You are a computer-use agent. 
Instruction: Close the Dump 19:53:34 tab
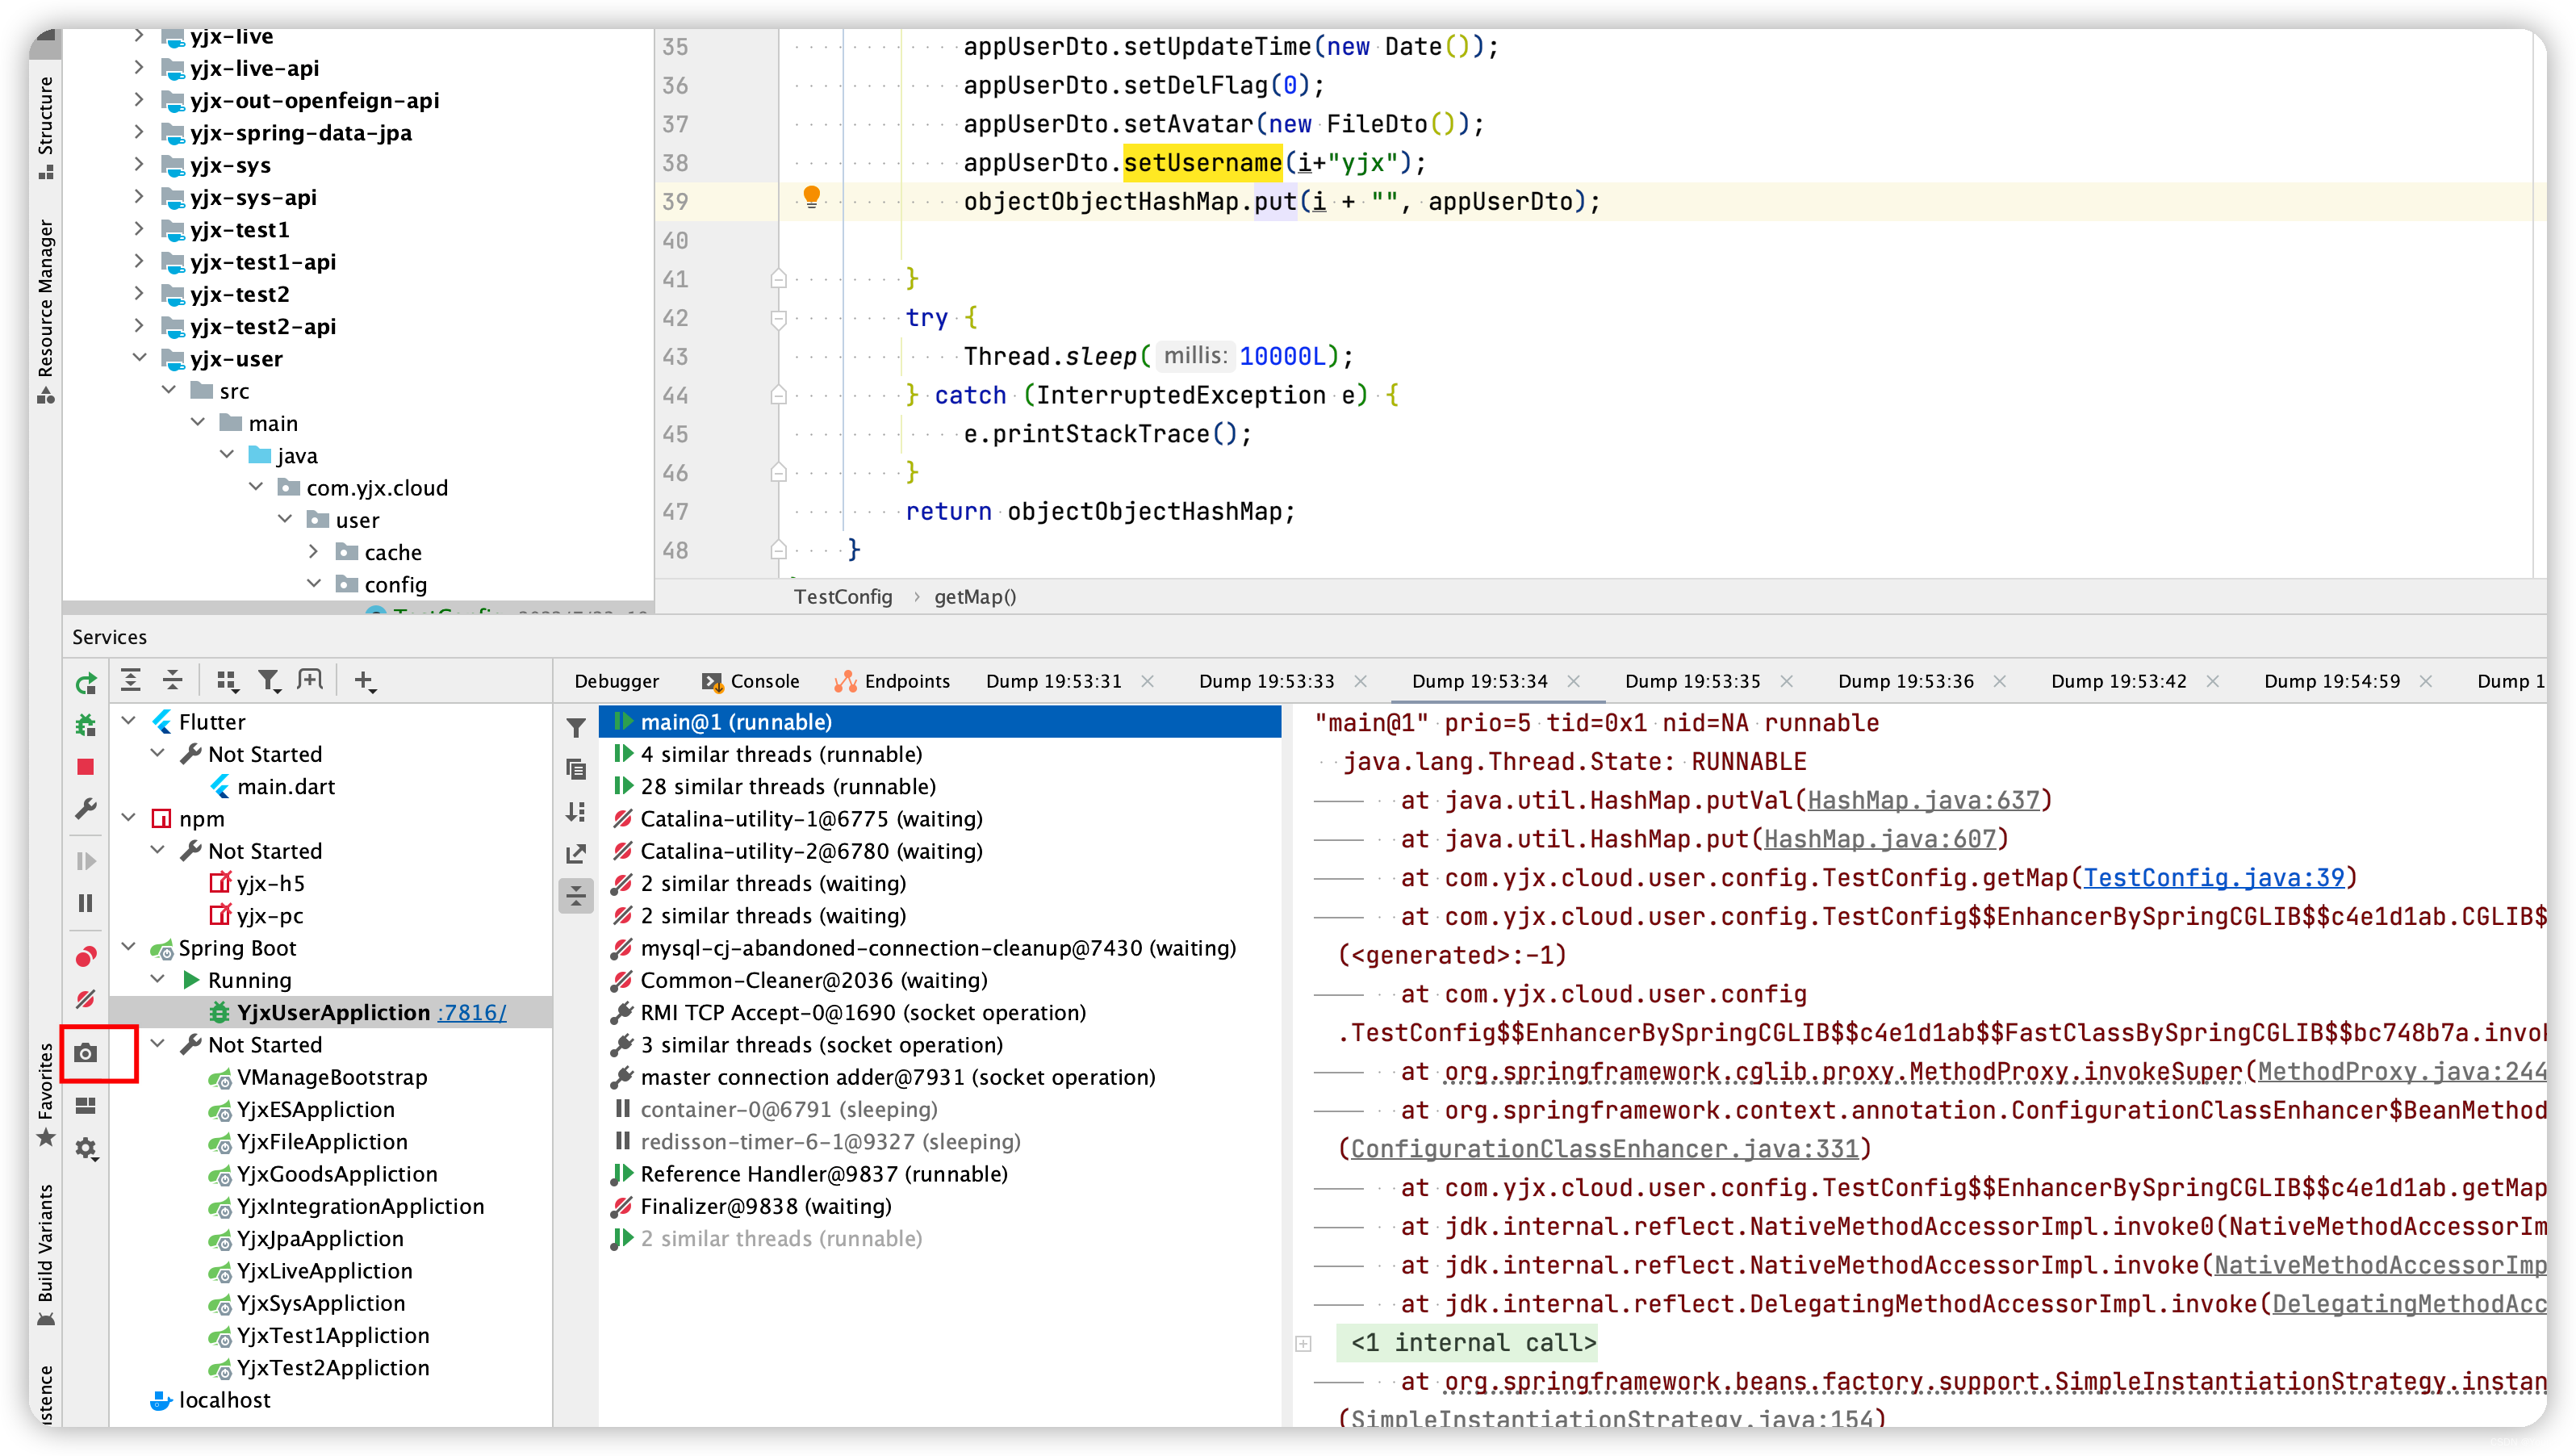tap(1574, 681)
